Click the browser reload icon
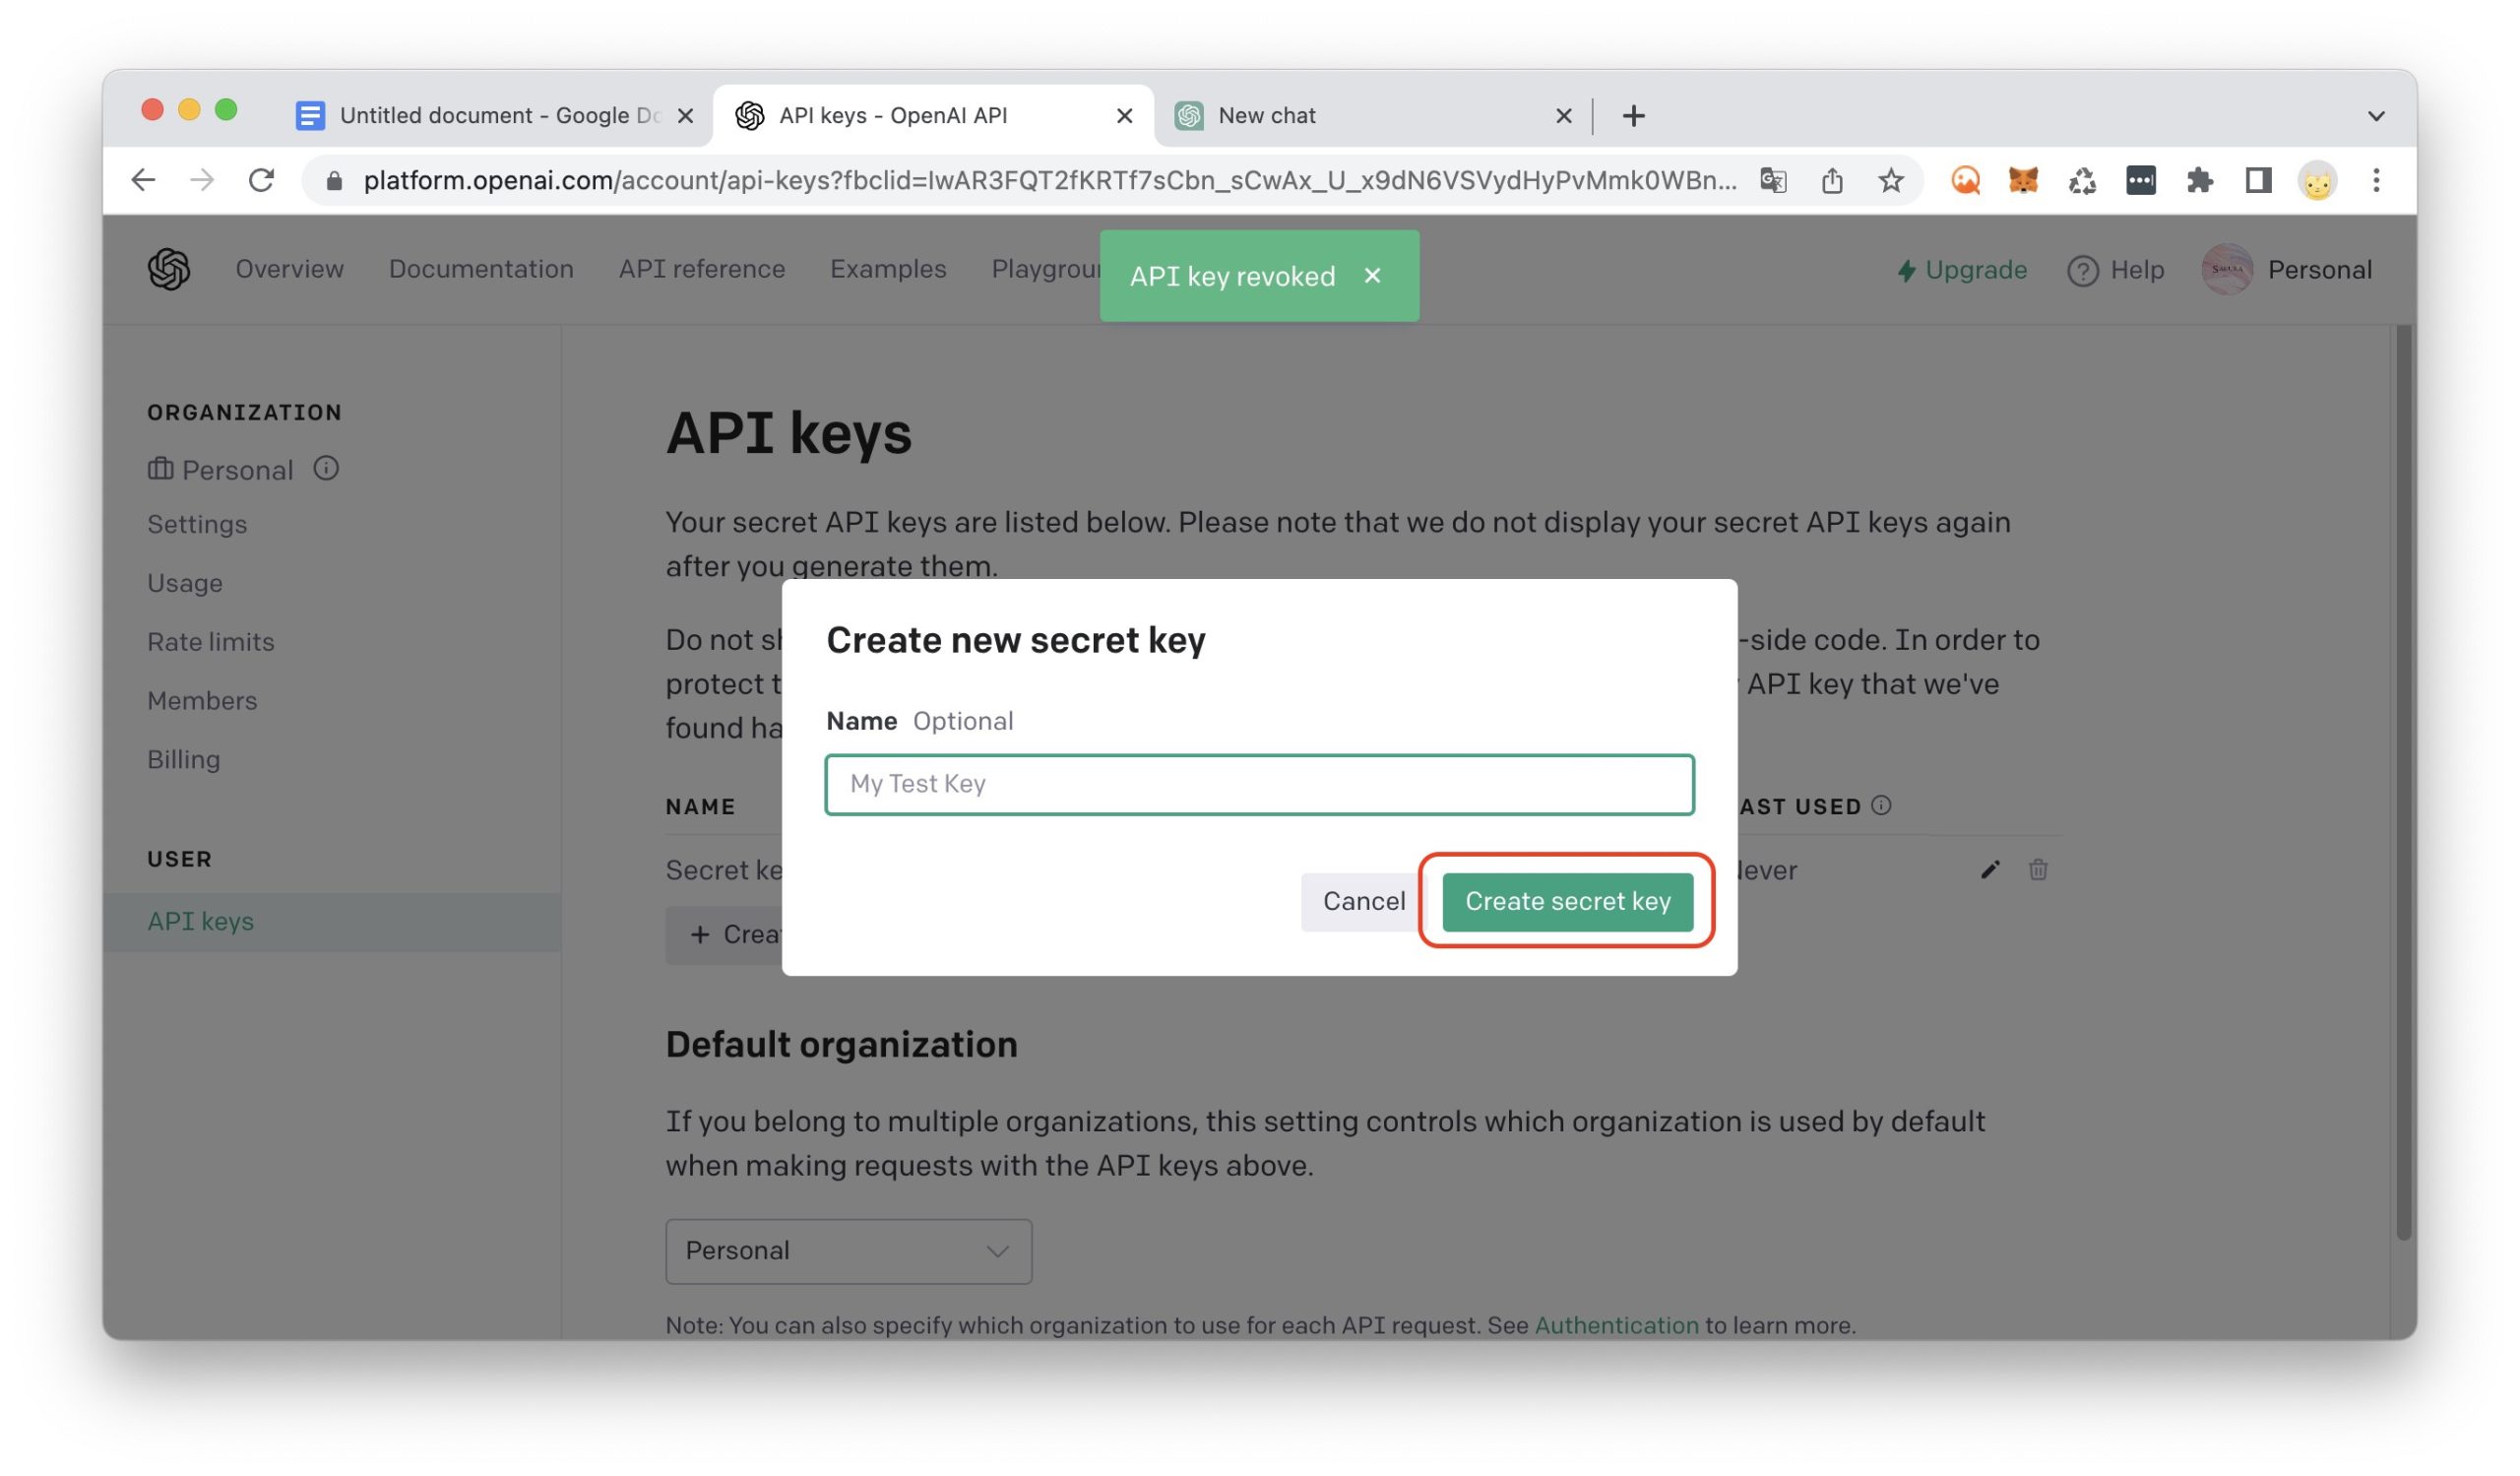The image size is (2520, 1476). click(261, 181)
